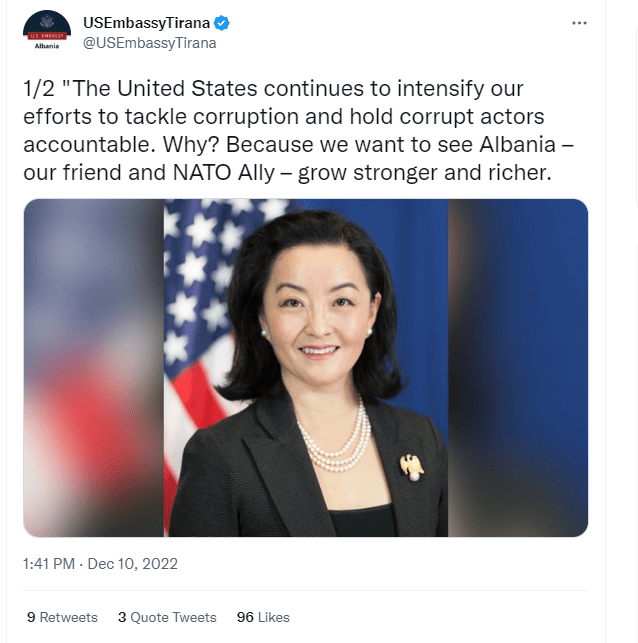Click the blurred blue right side of photo
The image size is (638, 643).
click(x=518, y=368)
